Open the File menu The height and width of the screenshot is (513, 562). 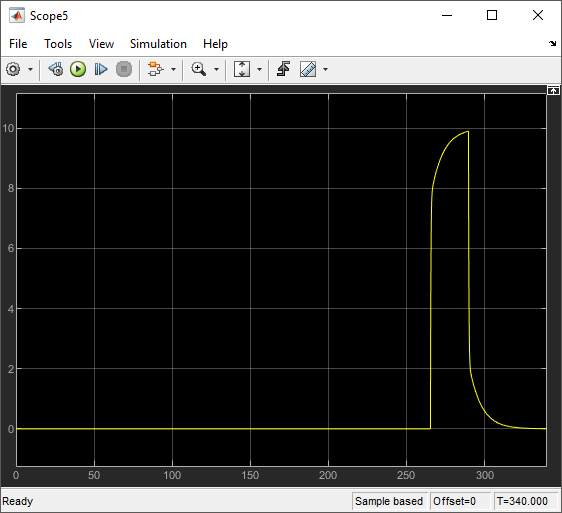[18, 44]
